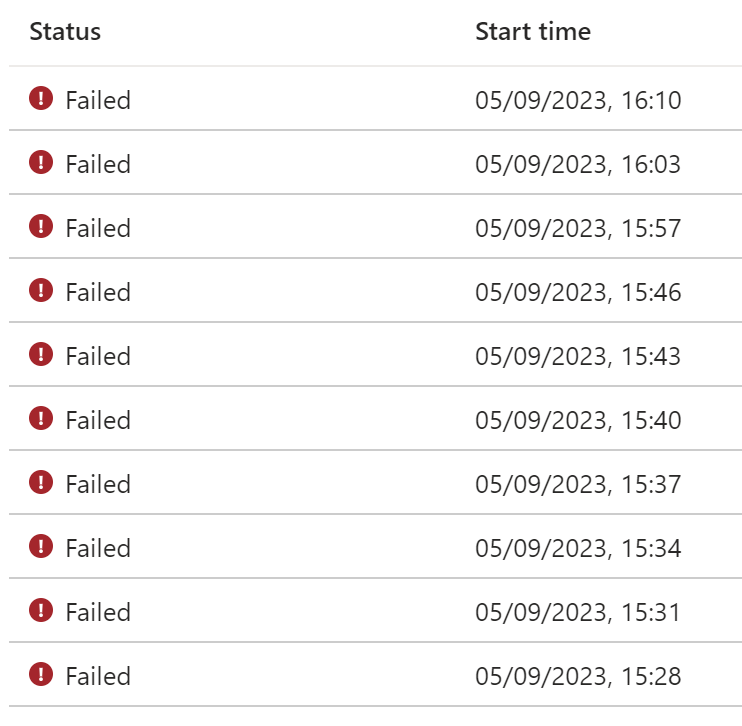Open the Failed status of the 15:34 run

coord(98,548)
